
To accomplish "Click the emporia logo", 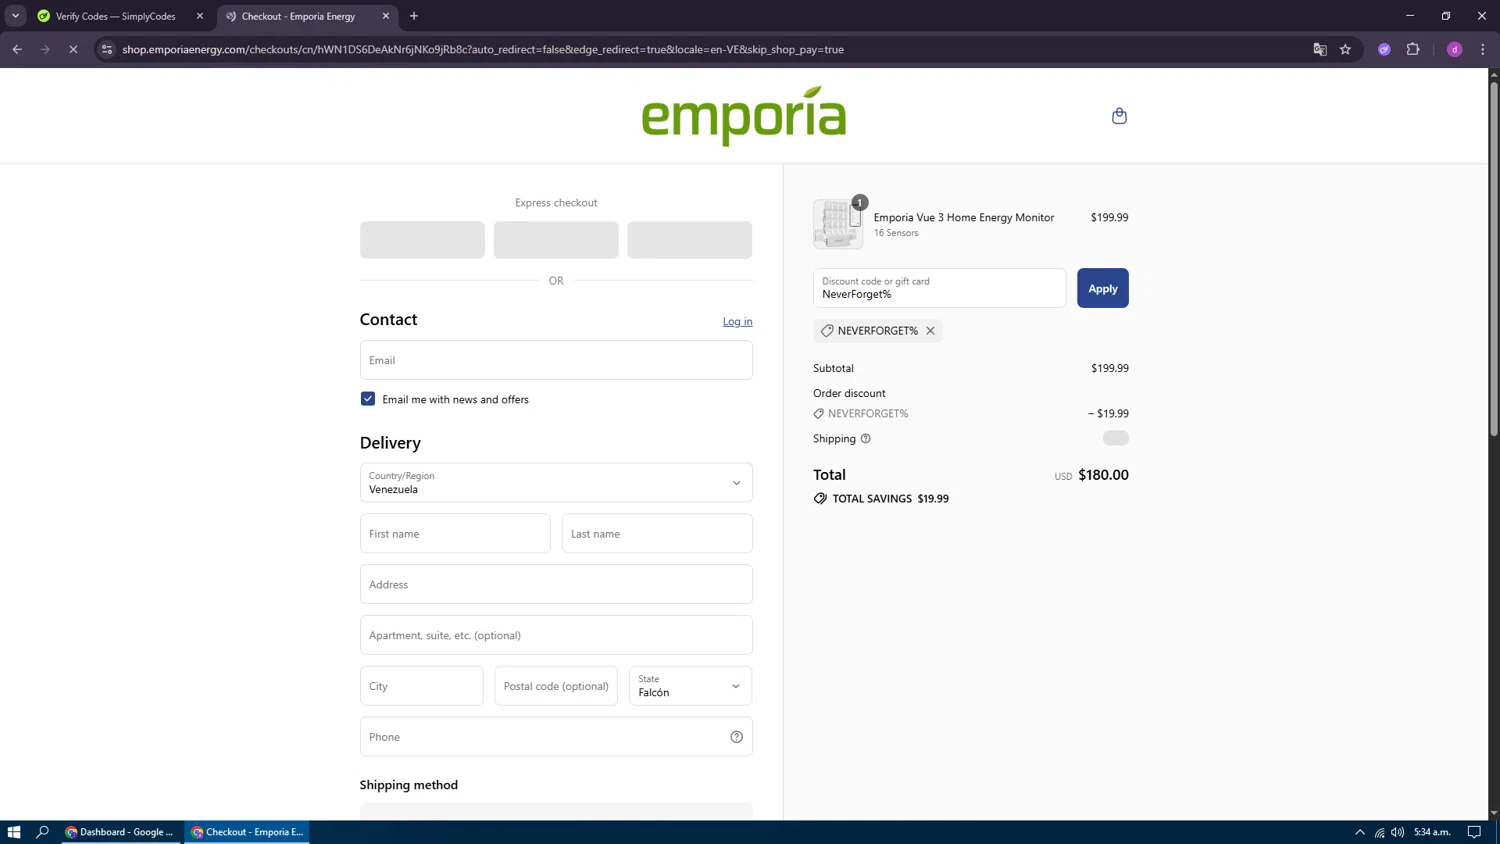I will click(744, 115).
